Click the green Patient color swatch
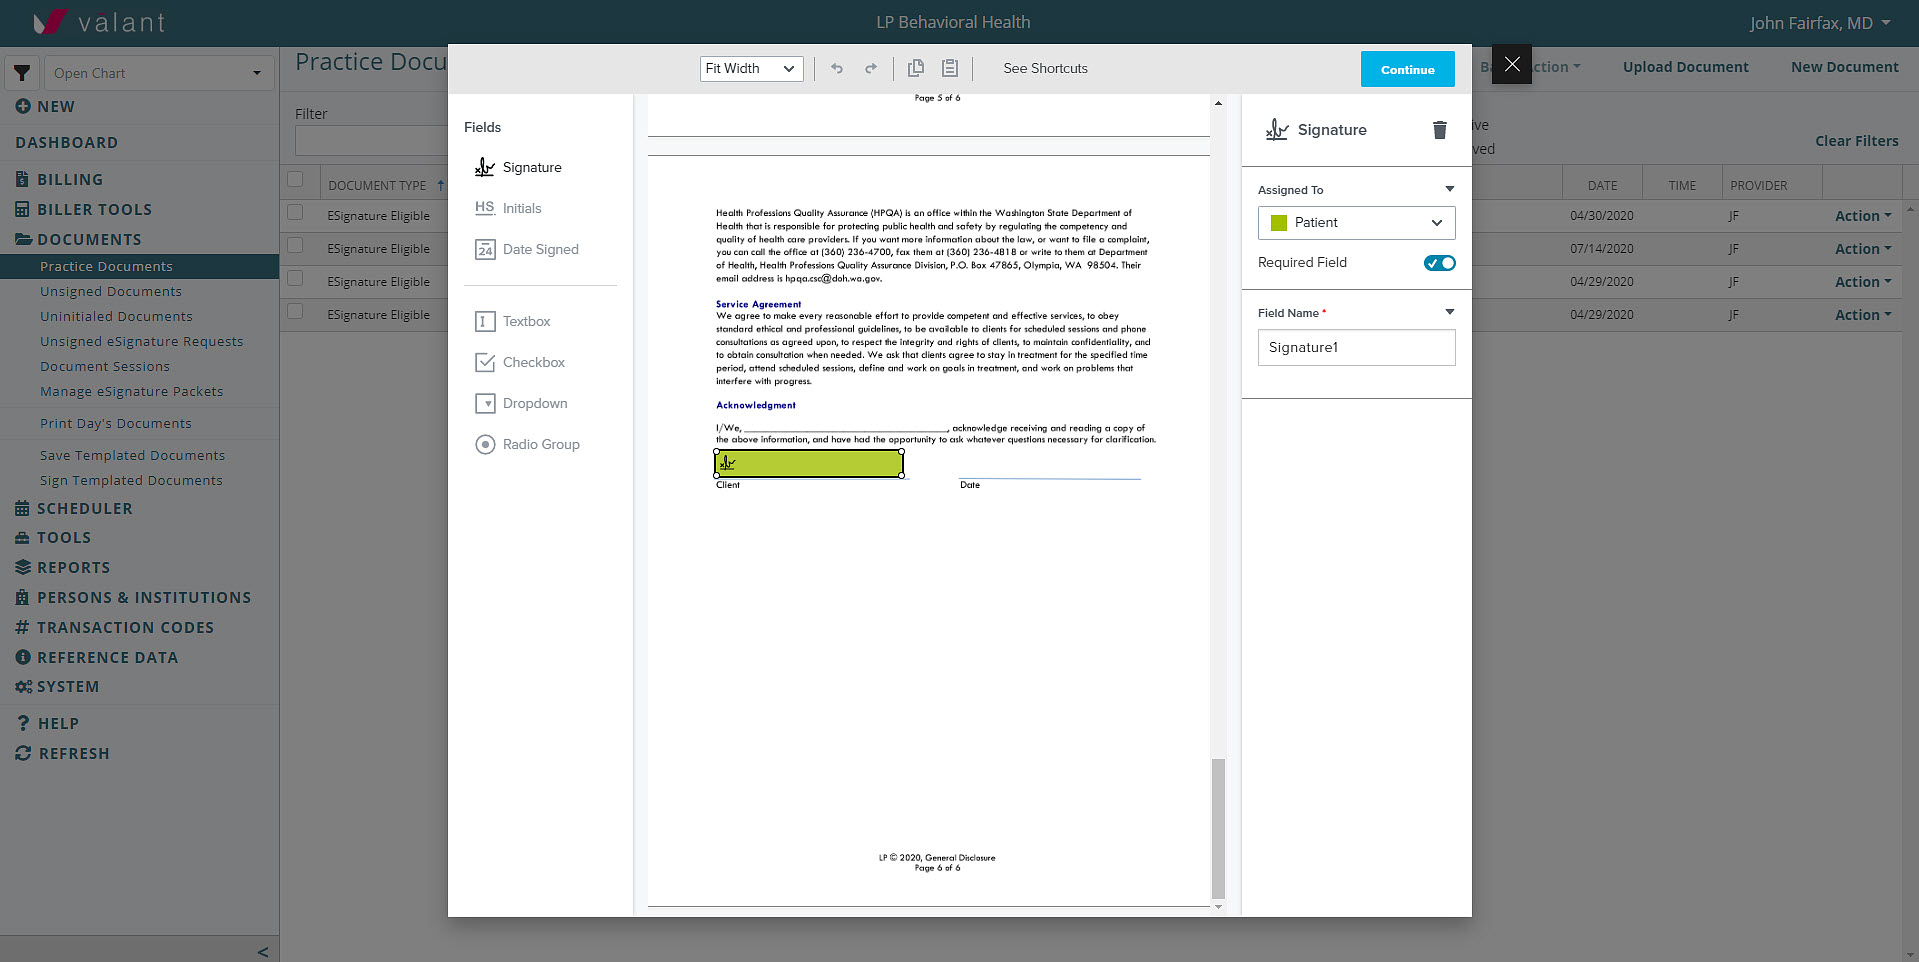The image size is (1919, 962). point(1278,223)
